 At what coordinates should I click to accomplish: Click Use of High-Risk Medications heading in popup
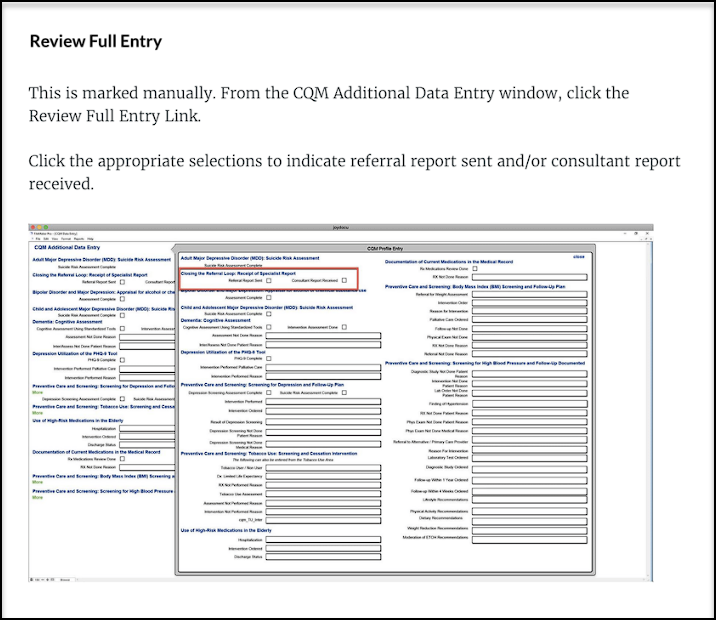[226, 531]
